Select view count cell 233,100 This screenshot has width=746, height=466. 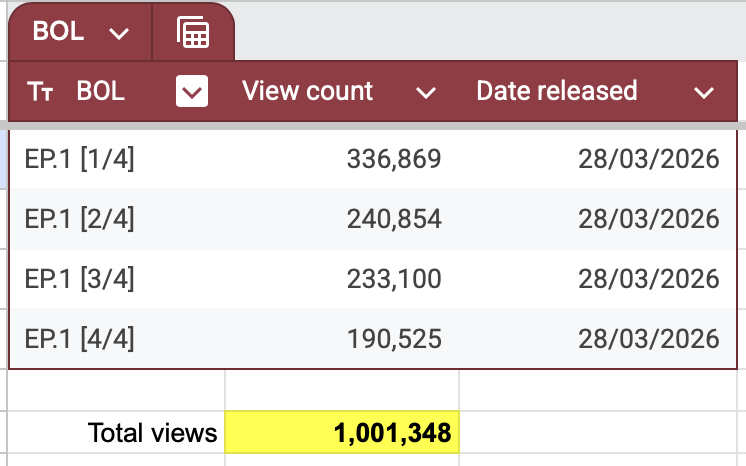click(342, 279)
